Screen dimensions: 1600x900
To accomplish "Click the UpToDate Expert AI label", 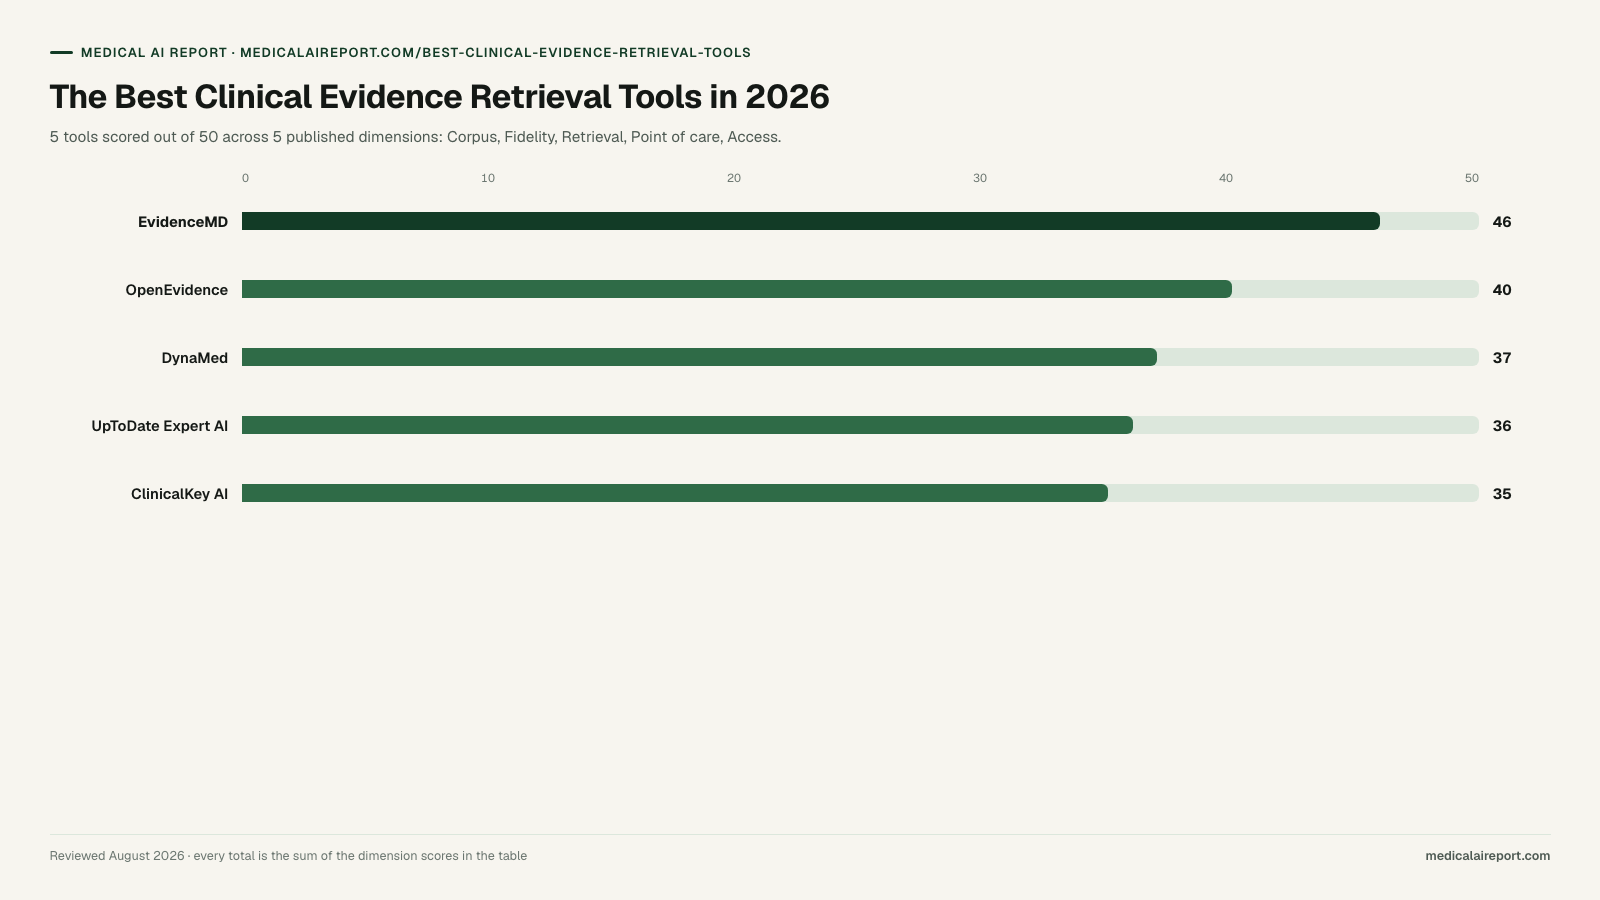I will coord(160,426).
